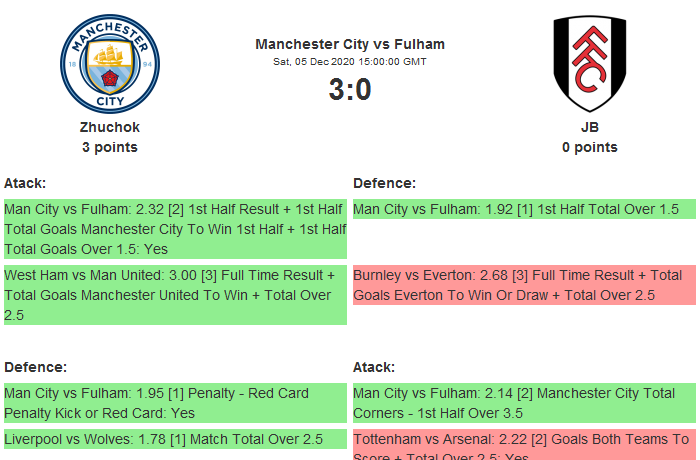Select the Manchester City Total Corners bet
This screenshot has height=460, width=700.
tap(524, 403)
